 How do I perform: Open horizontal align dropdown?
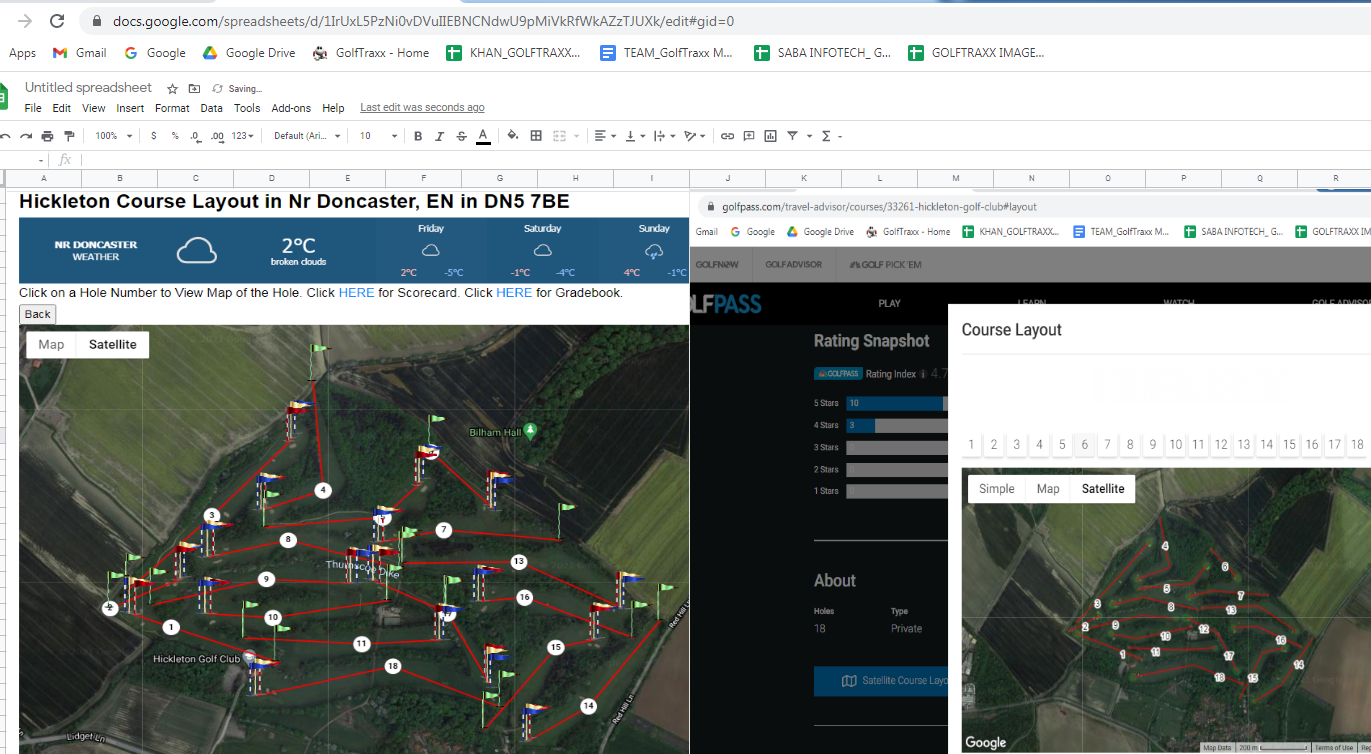[604, 136]
